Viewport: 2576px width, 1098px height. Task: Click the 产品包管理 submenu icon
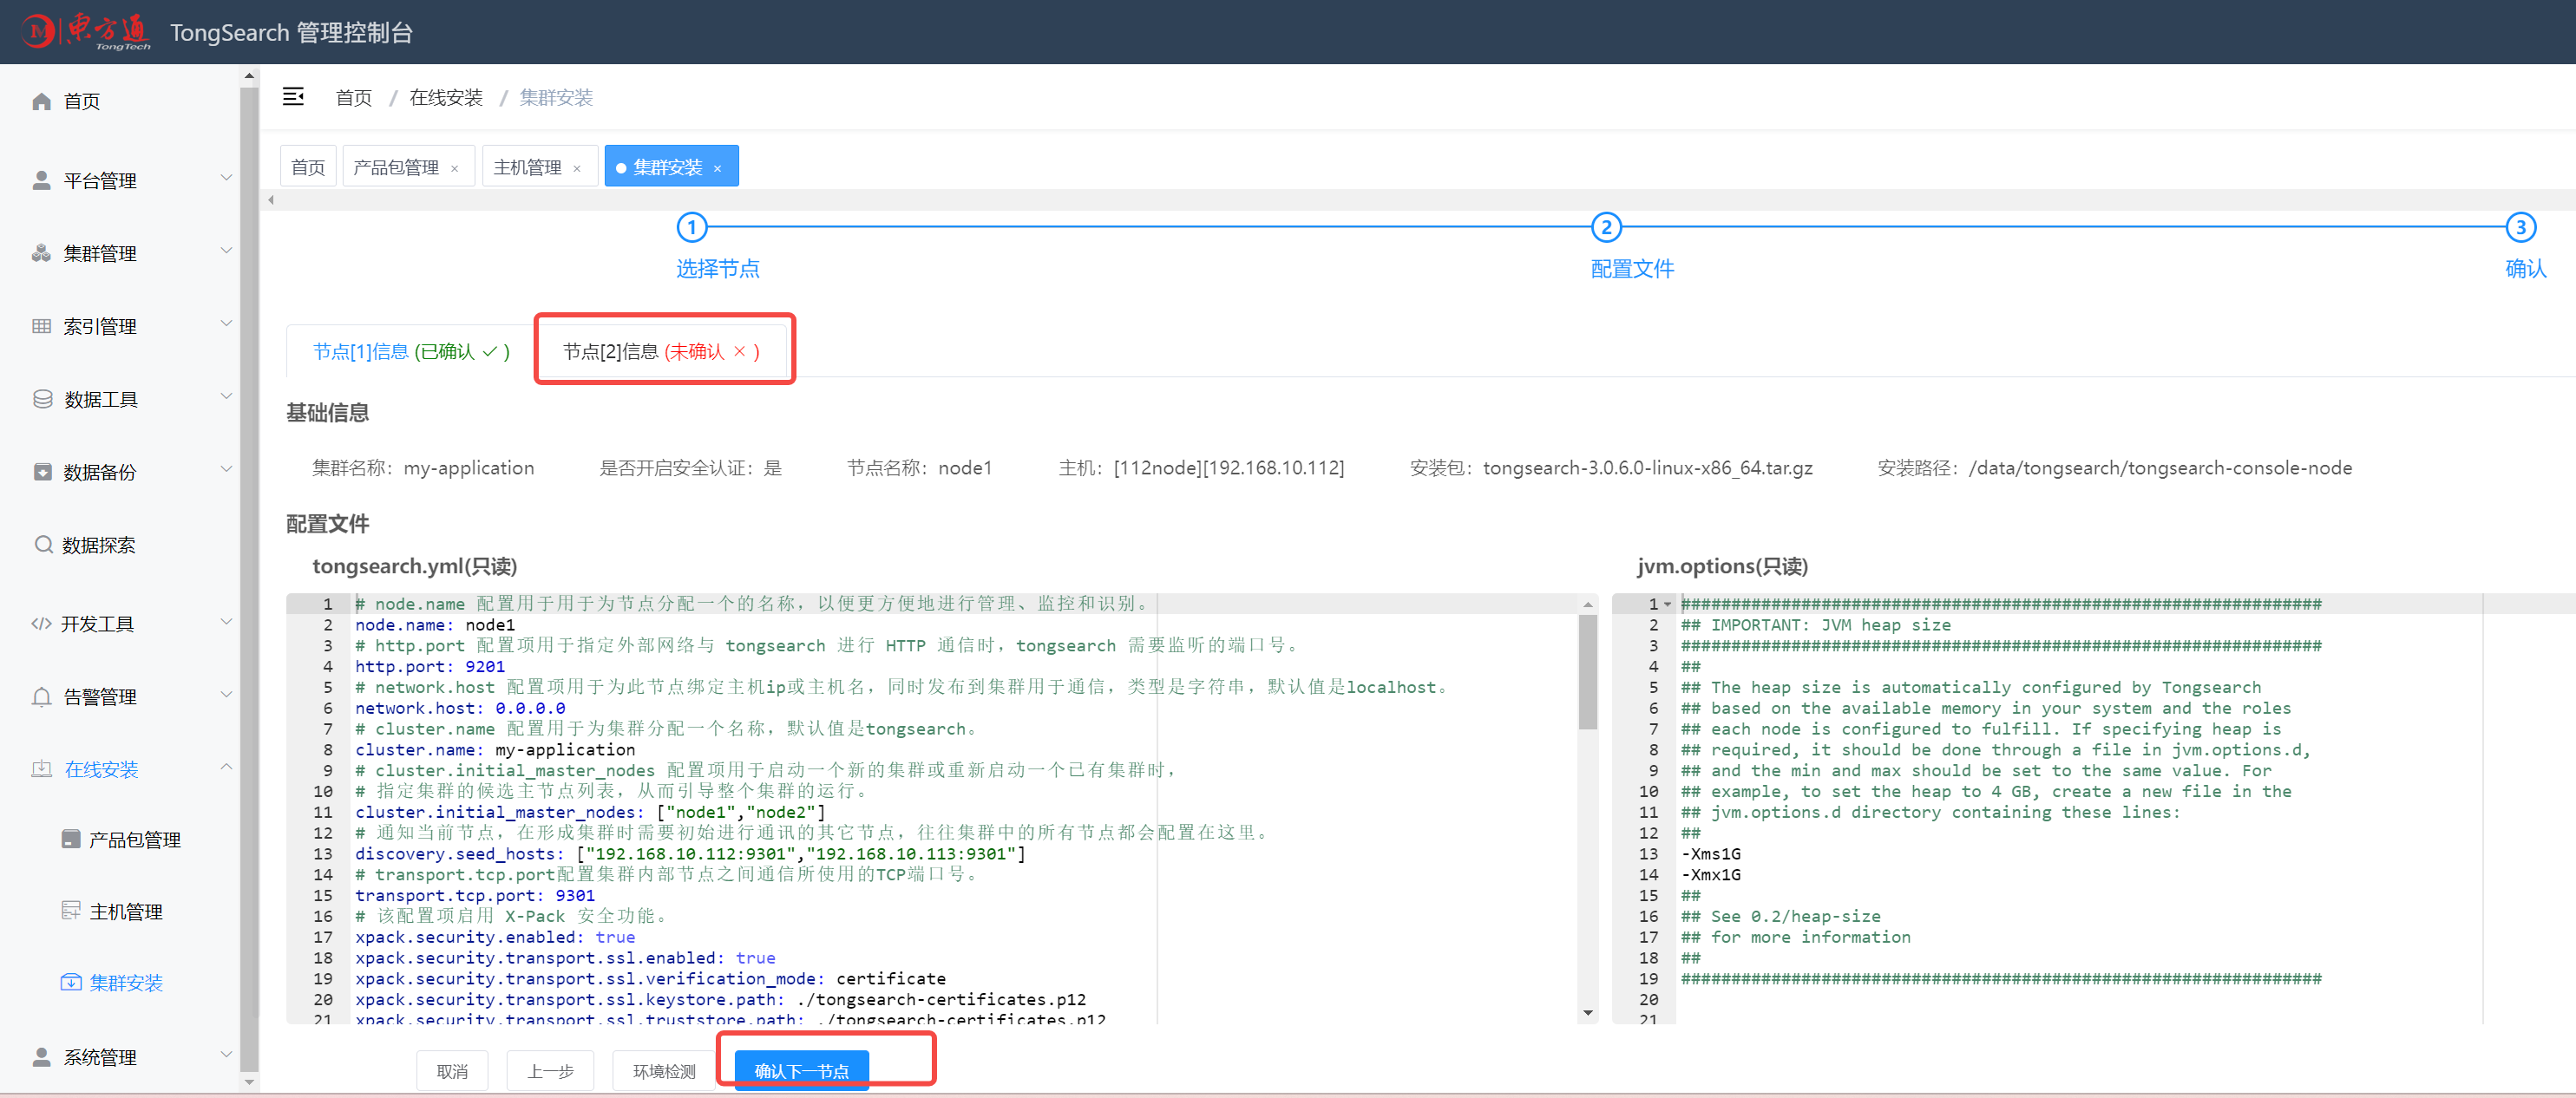coord(71,838)
